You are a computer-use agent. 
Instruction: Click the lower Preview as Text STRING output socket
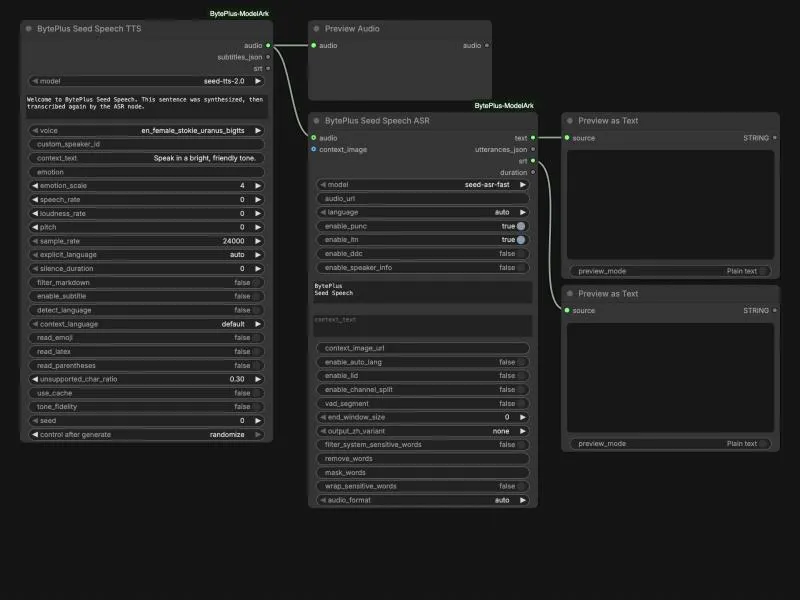775,310
